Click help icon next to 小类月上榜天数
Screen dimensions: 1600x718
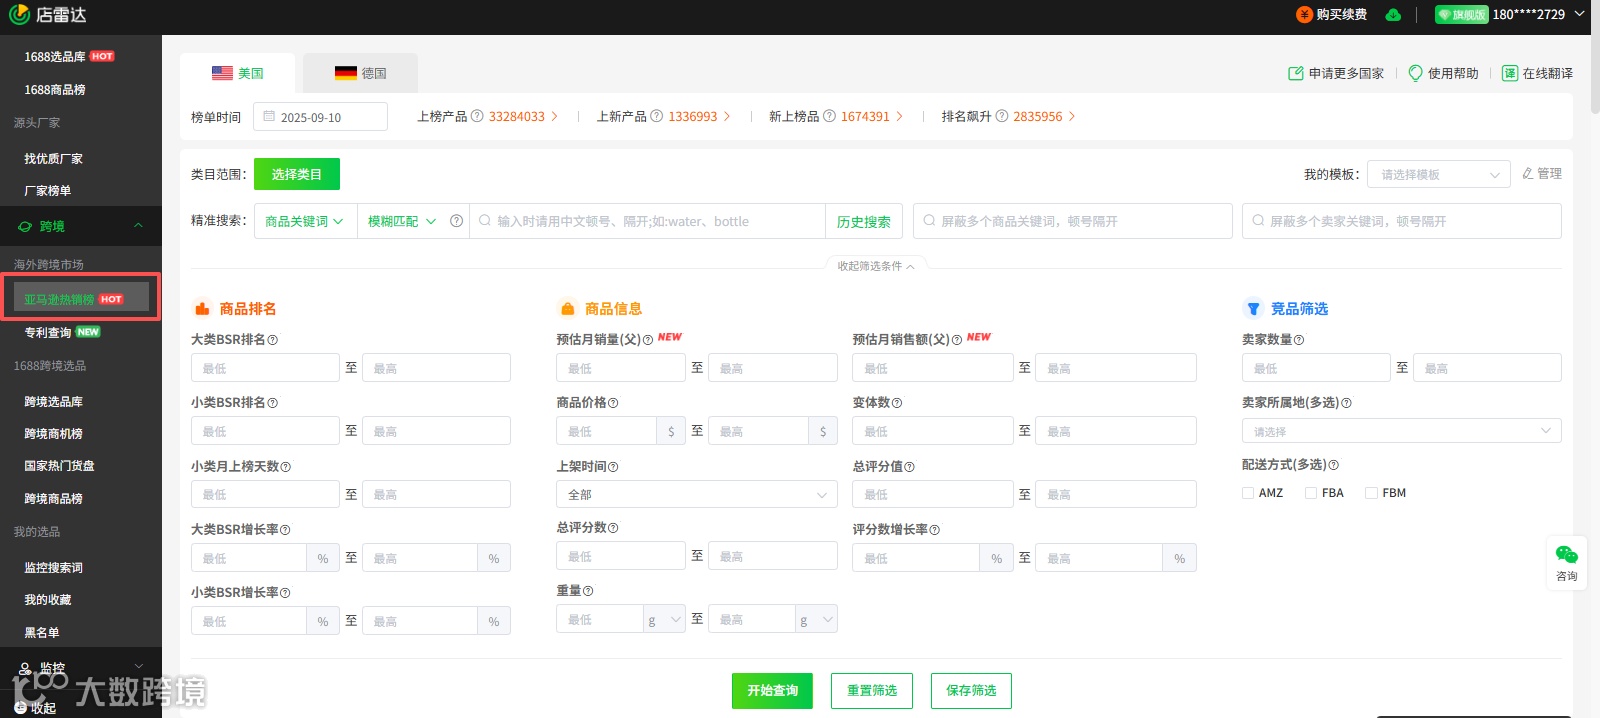click(286, 467)
